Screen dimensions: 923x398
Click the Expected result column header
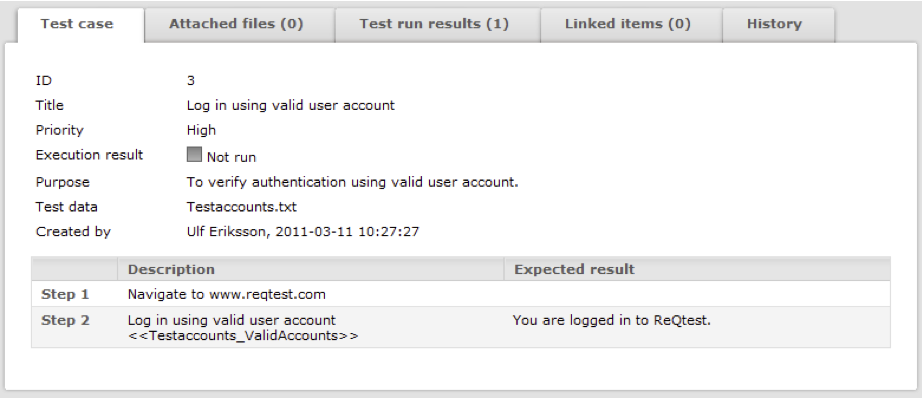click(x=575, y=270)
